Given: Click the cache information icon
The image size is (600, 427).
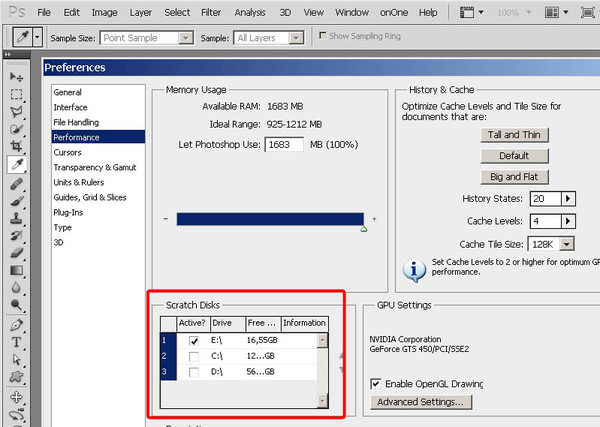Looking at the screenshot, I should coord(414,271).
